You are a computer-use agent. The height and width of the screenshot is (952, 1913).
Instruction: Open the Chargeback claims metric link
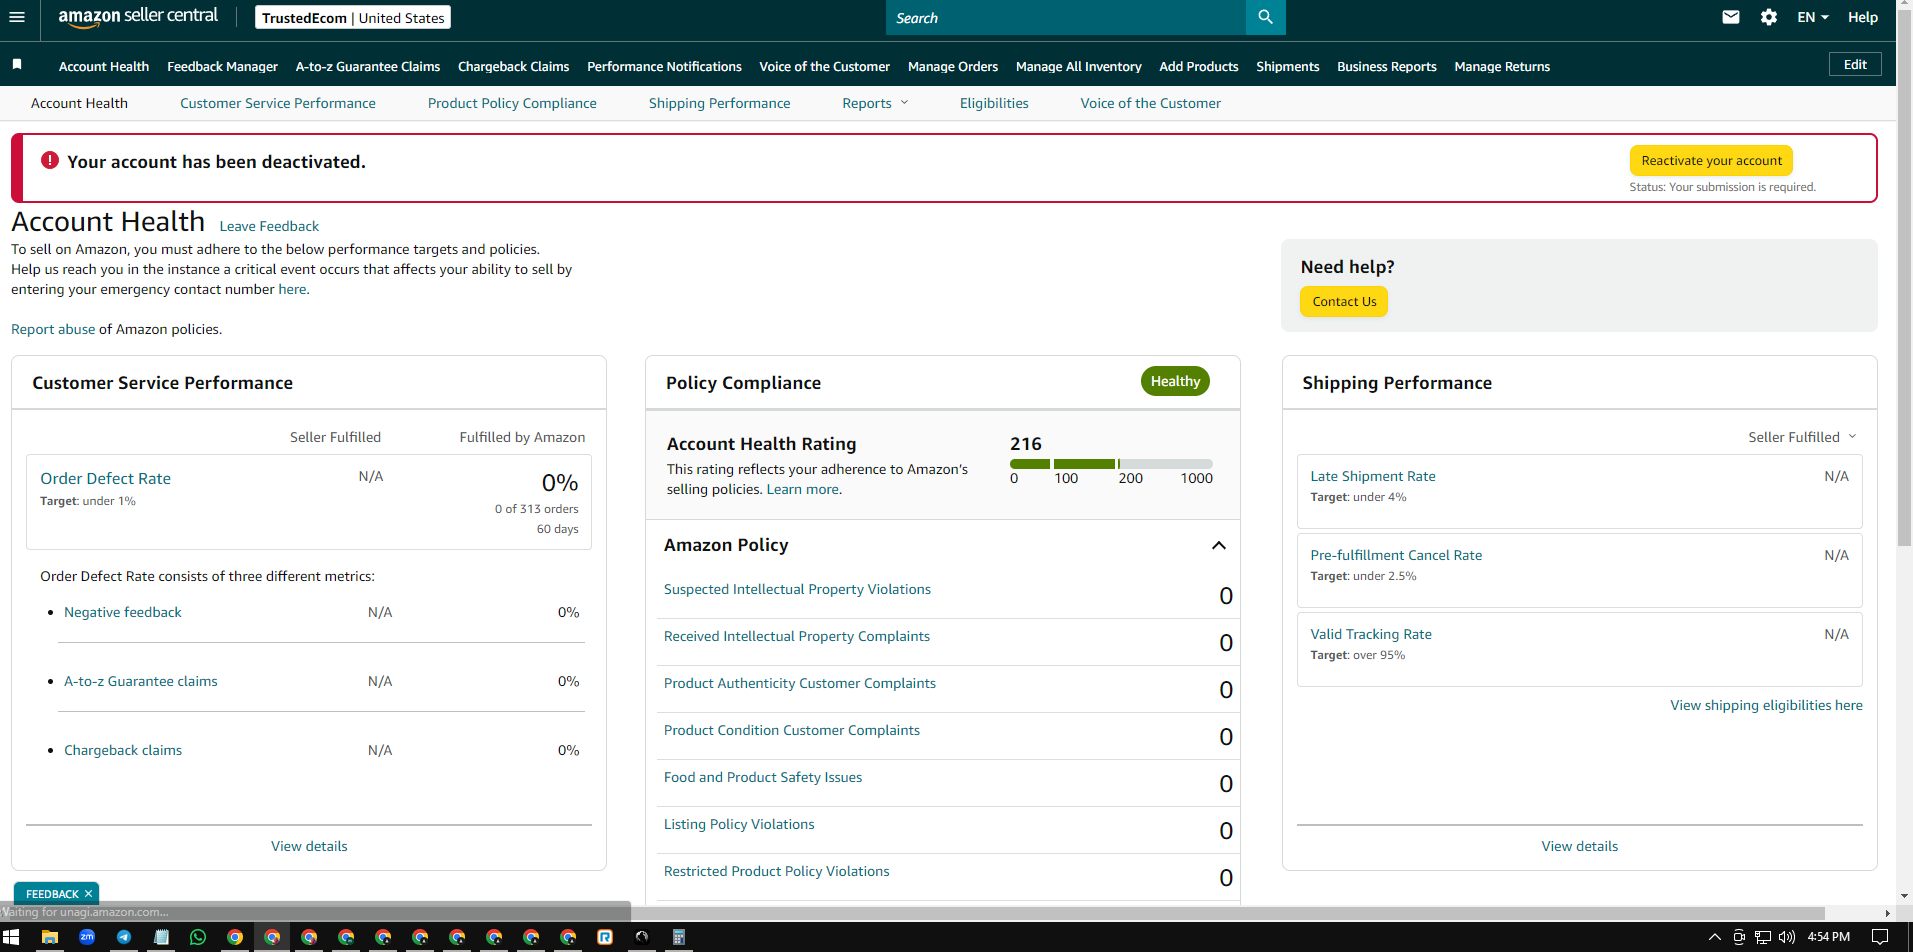tap(123, 750)
